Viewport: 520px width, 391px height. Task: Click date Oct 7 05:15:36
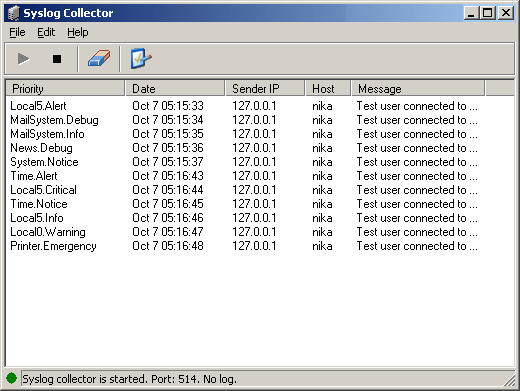point(168,148)
